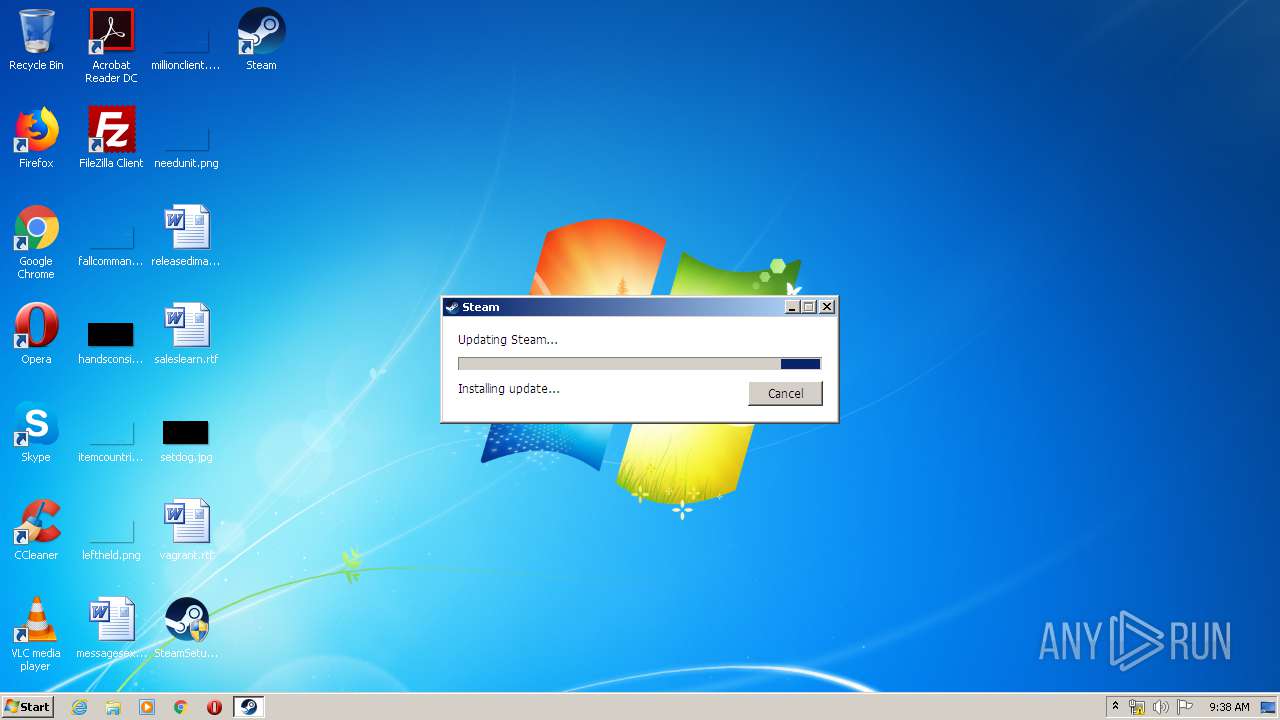Select the Opera desktop shortcut
Viewport: 1280px width, 720px height.
36,334
